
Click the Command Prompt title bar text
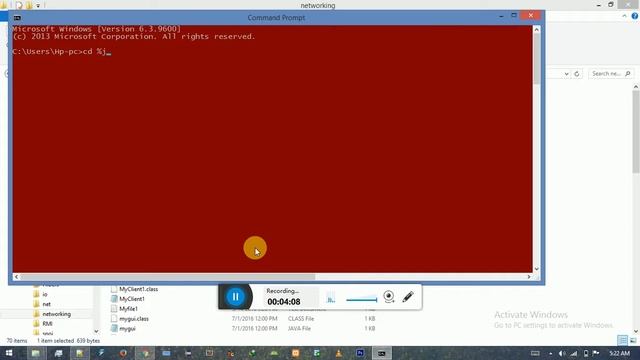[276, 18]
